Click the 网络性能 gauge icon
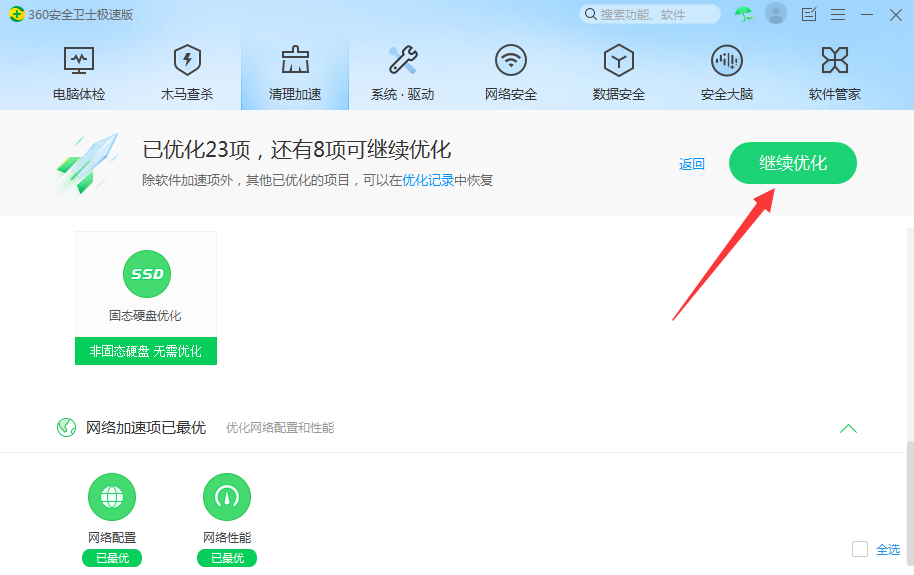 pos(227,497)
